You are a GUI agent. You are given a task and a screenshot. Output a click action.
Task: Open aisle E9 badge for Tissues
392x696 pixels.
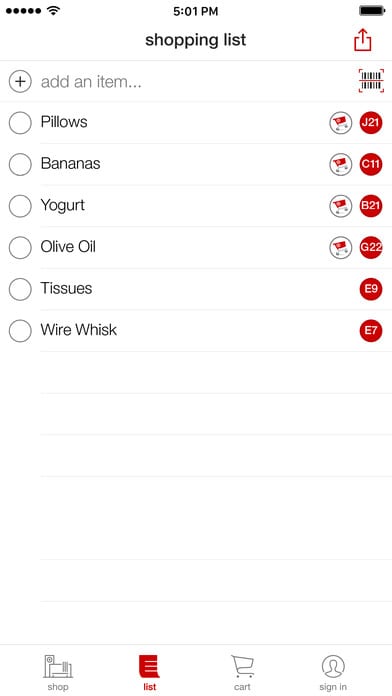tap(371, 289)
